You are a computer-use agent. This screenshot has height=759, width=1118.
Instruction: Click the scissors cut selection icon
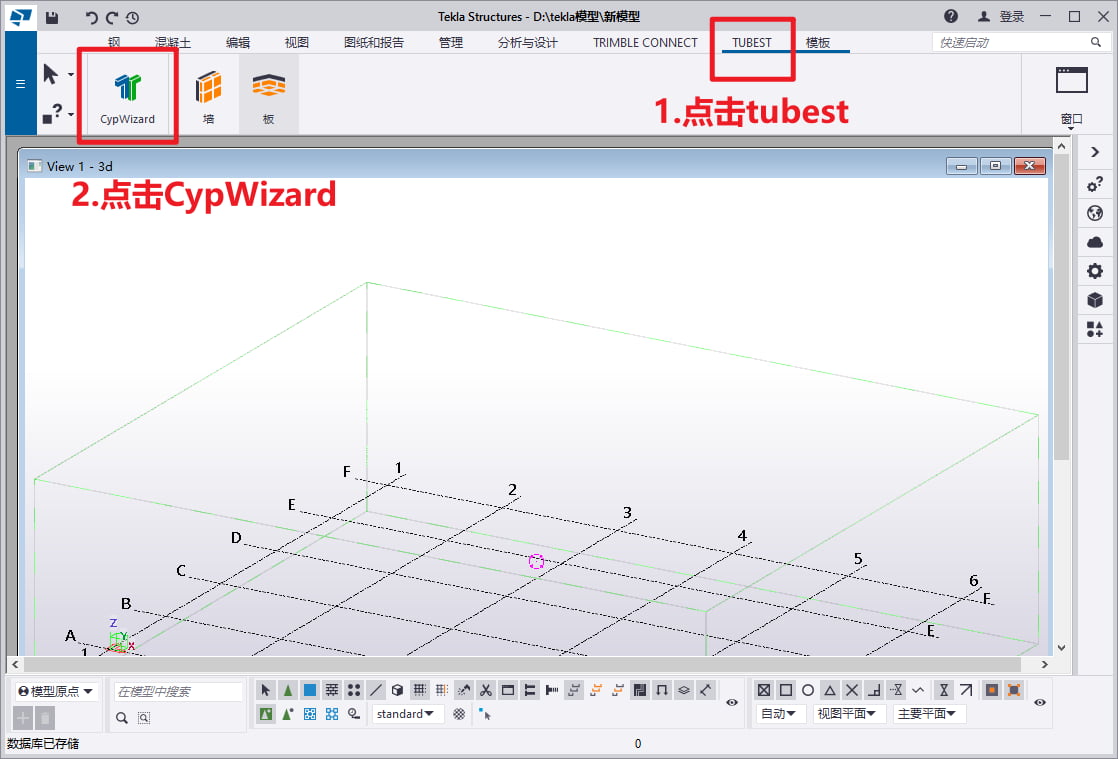coord(486,690)
